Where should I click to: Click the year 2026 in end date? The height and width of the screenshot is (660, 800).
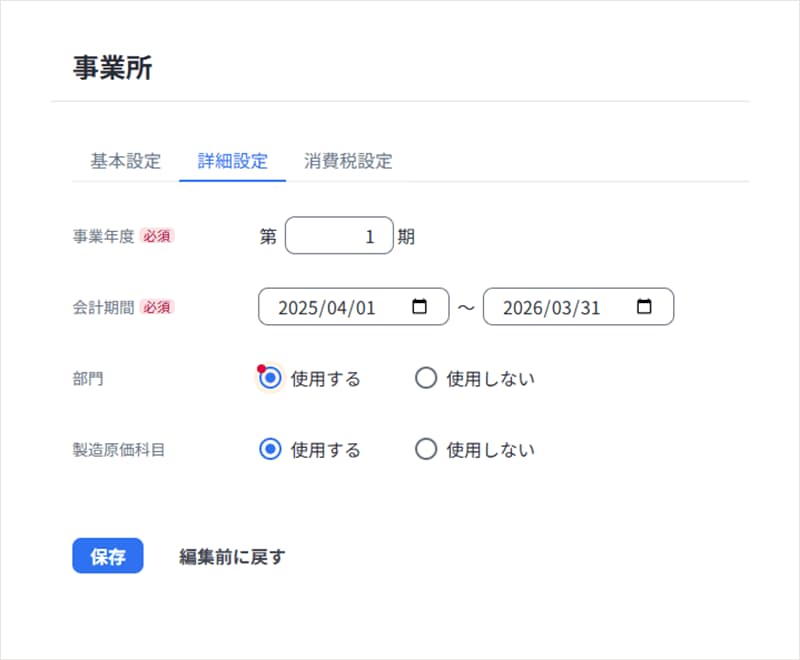[x=522, y=308]
